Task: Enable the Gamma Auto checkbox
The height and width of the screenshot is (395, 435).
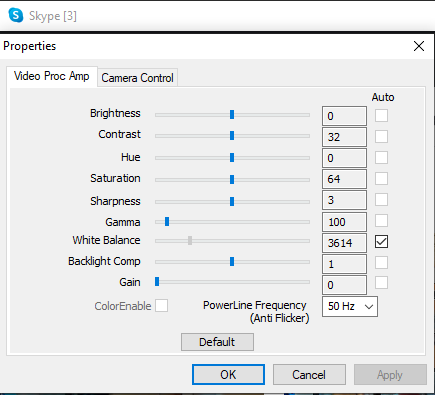Action: 381,220
